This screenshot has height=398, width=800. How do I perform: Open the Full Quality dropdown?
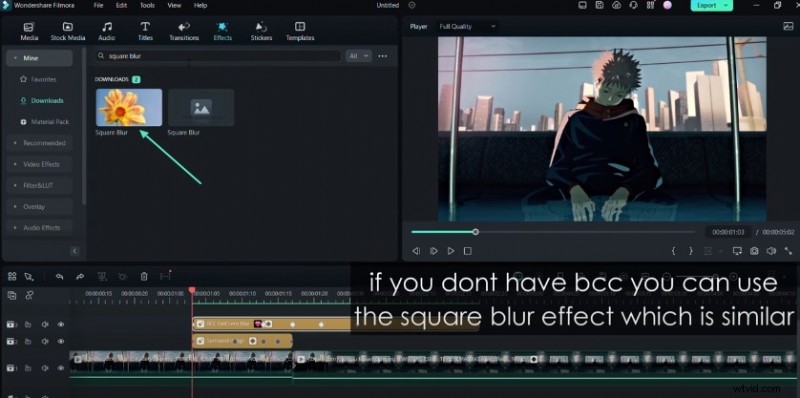[x=467, y=27]
